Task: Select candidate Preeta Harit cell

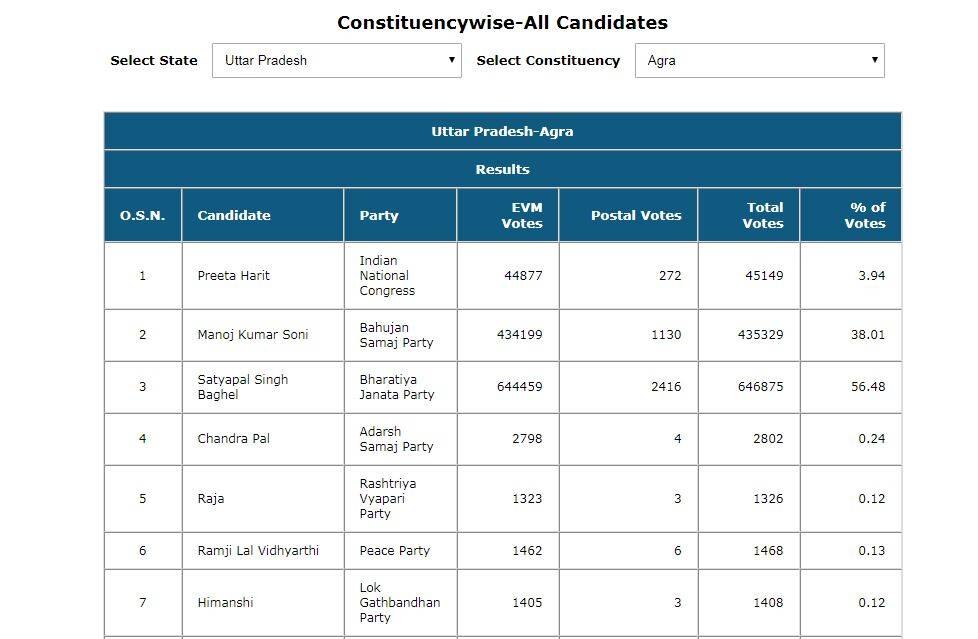Action: pyautogui.click(x=234, y=276)
